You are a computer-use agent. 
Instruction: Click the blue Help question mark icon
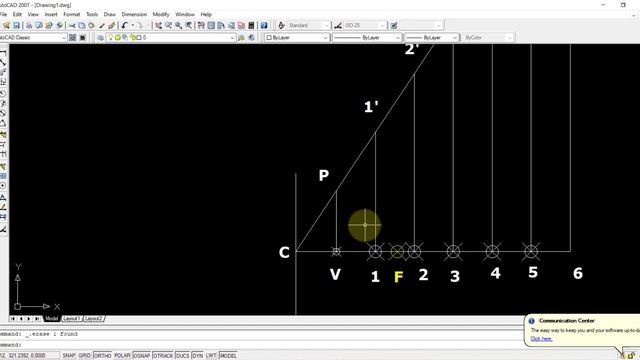264,25
